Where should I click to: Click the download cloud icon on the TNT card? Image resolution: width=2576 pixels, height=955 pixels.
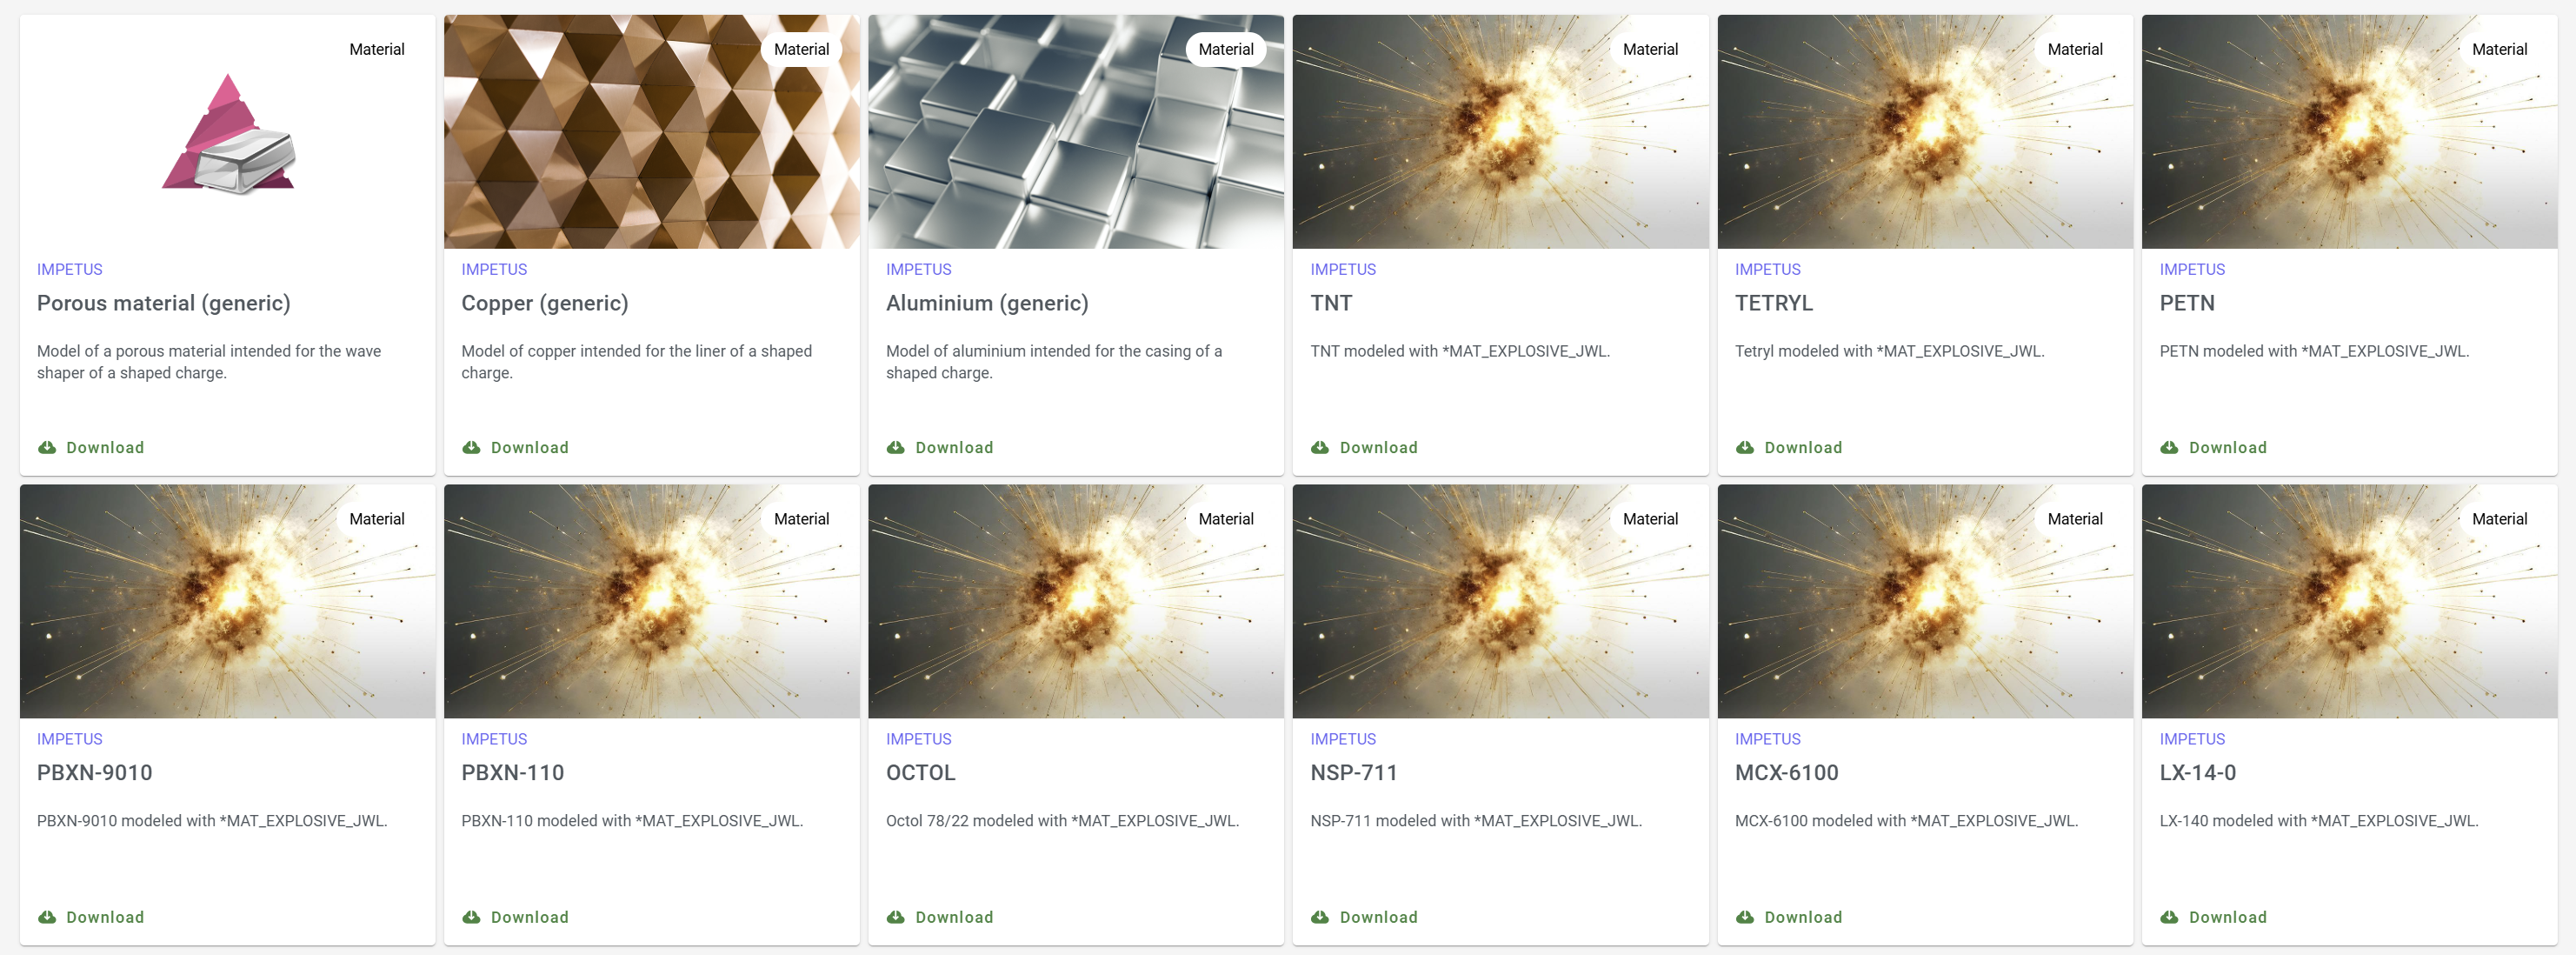pyautogui.click(x=1320, y=447)
